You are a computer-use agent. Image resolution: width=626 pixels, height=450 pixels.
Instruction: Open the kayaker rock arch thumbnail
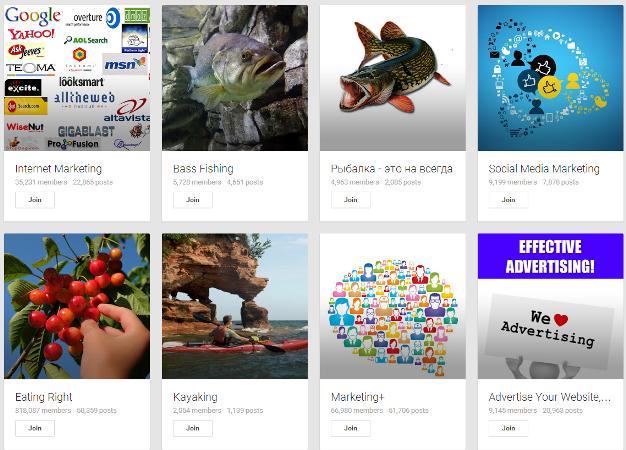(235, 306)
